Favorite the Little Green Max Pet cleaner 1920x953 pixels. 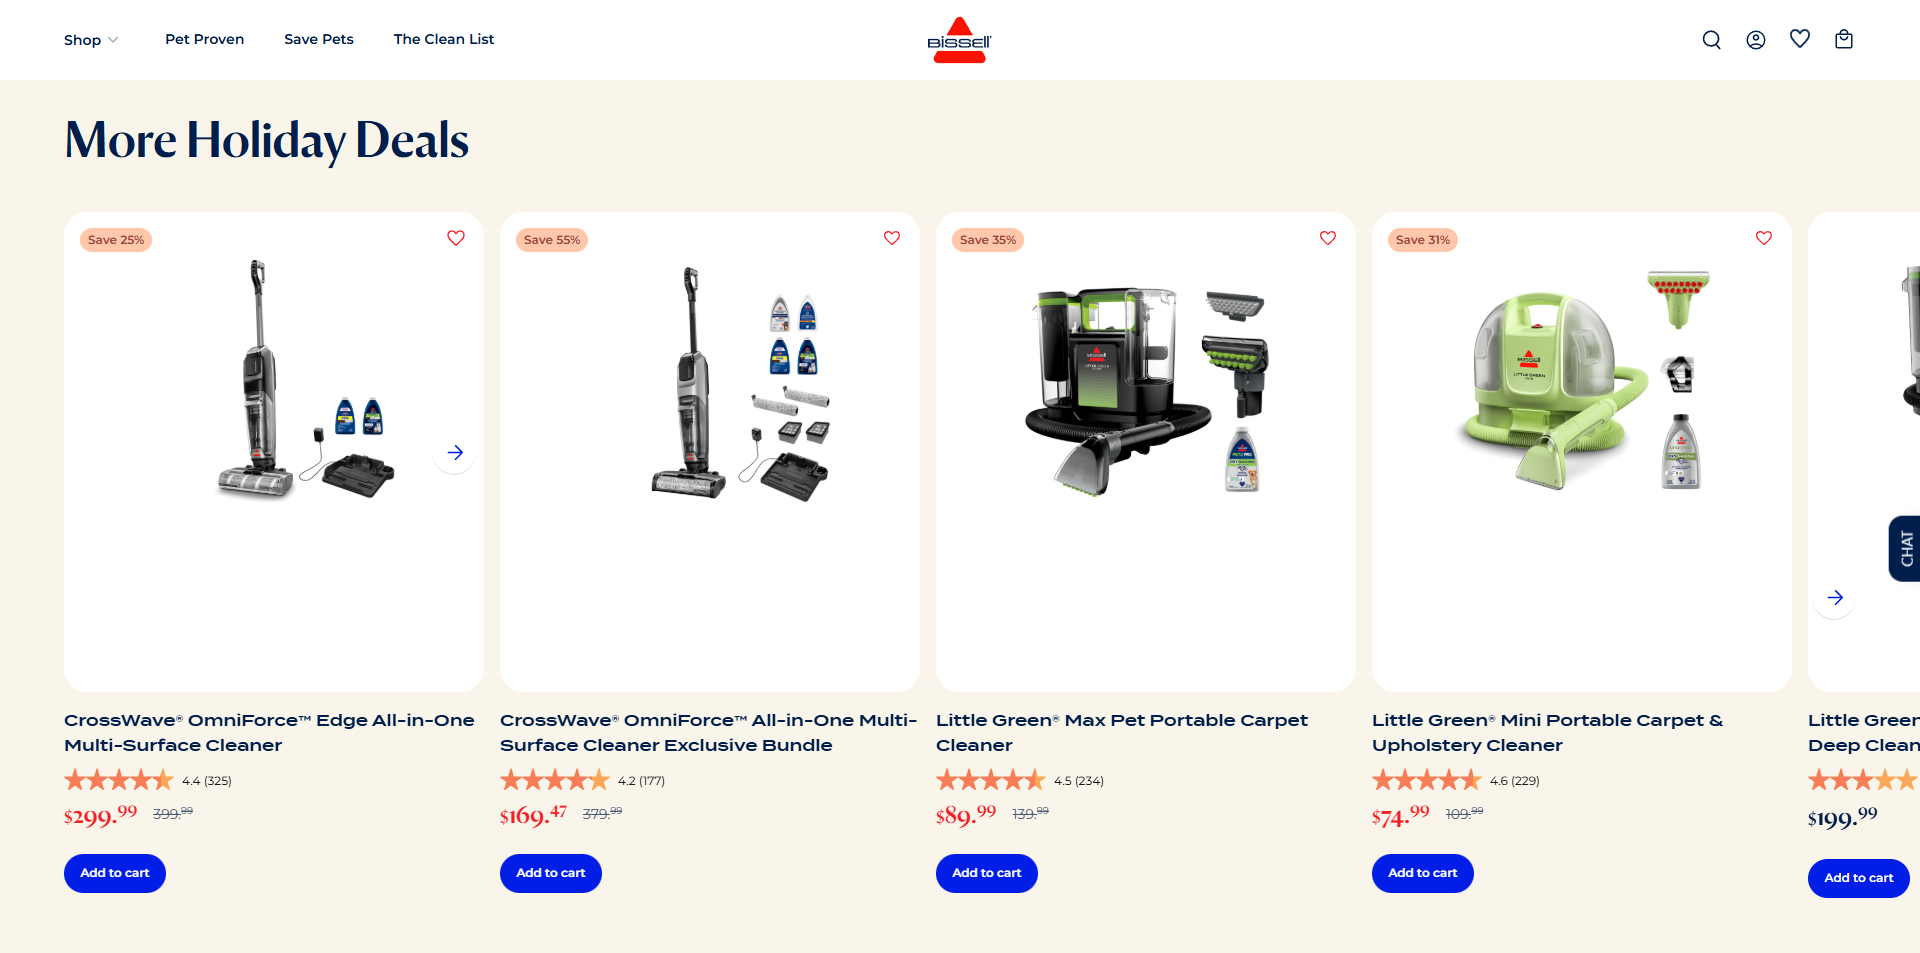pyautogui.click(x=1328, y=238)
